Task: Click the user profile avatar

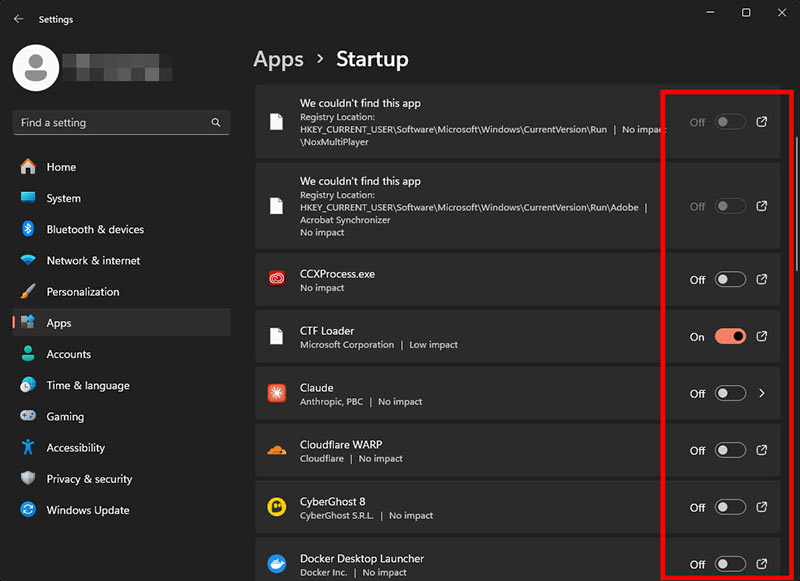Action: pyautogui.click(x=36, y=68)
